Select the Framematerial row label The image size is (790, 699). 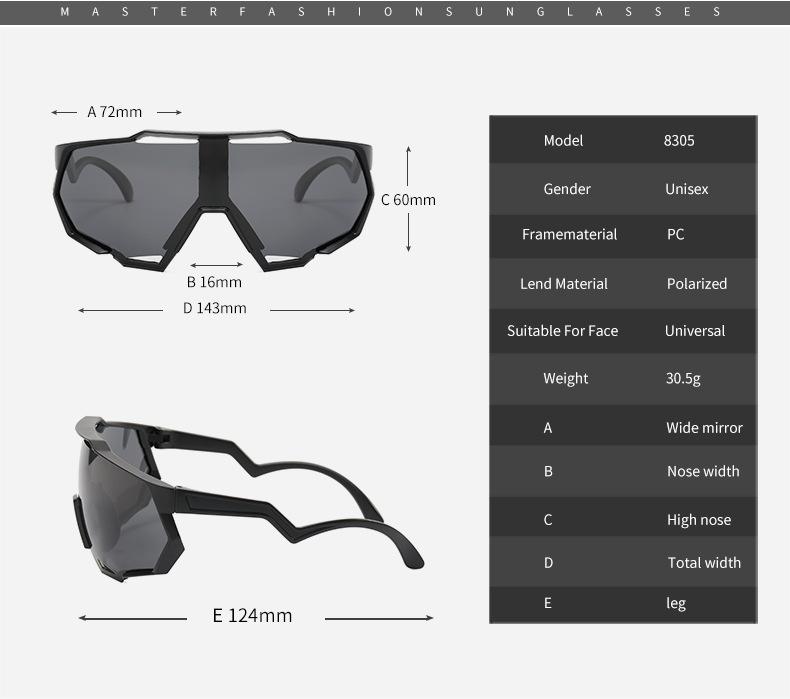coord(569,234)
